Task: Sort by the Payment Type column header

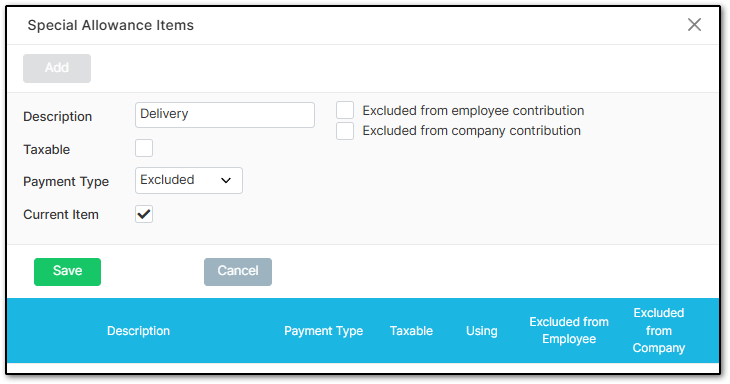Action: 324,331
